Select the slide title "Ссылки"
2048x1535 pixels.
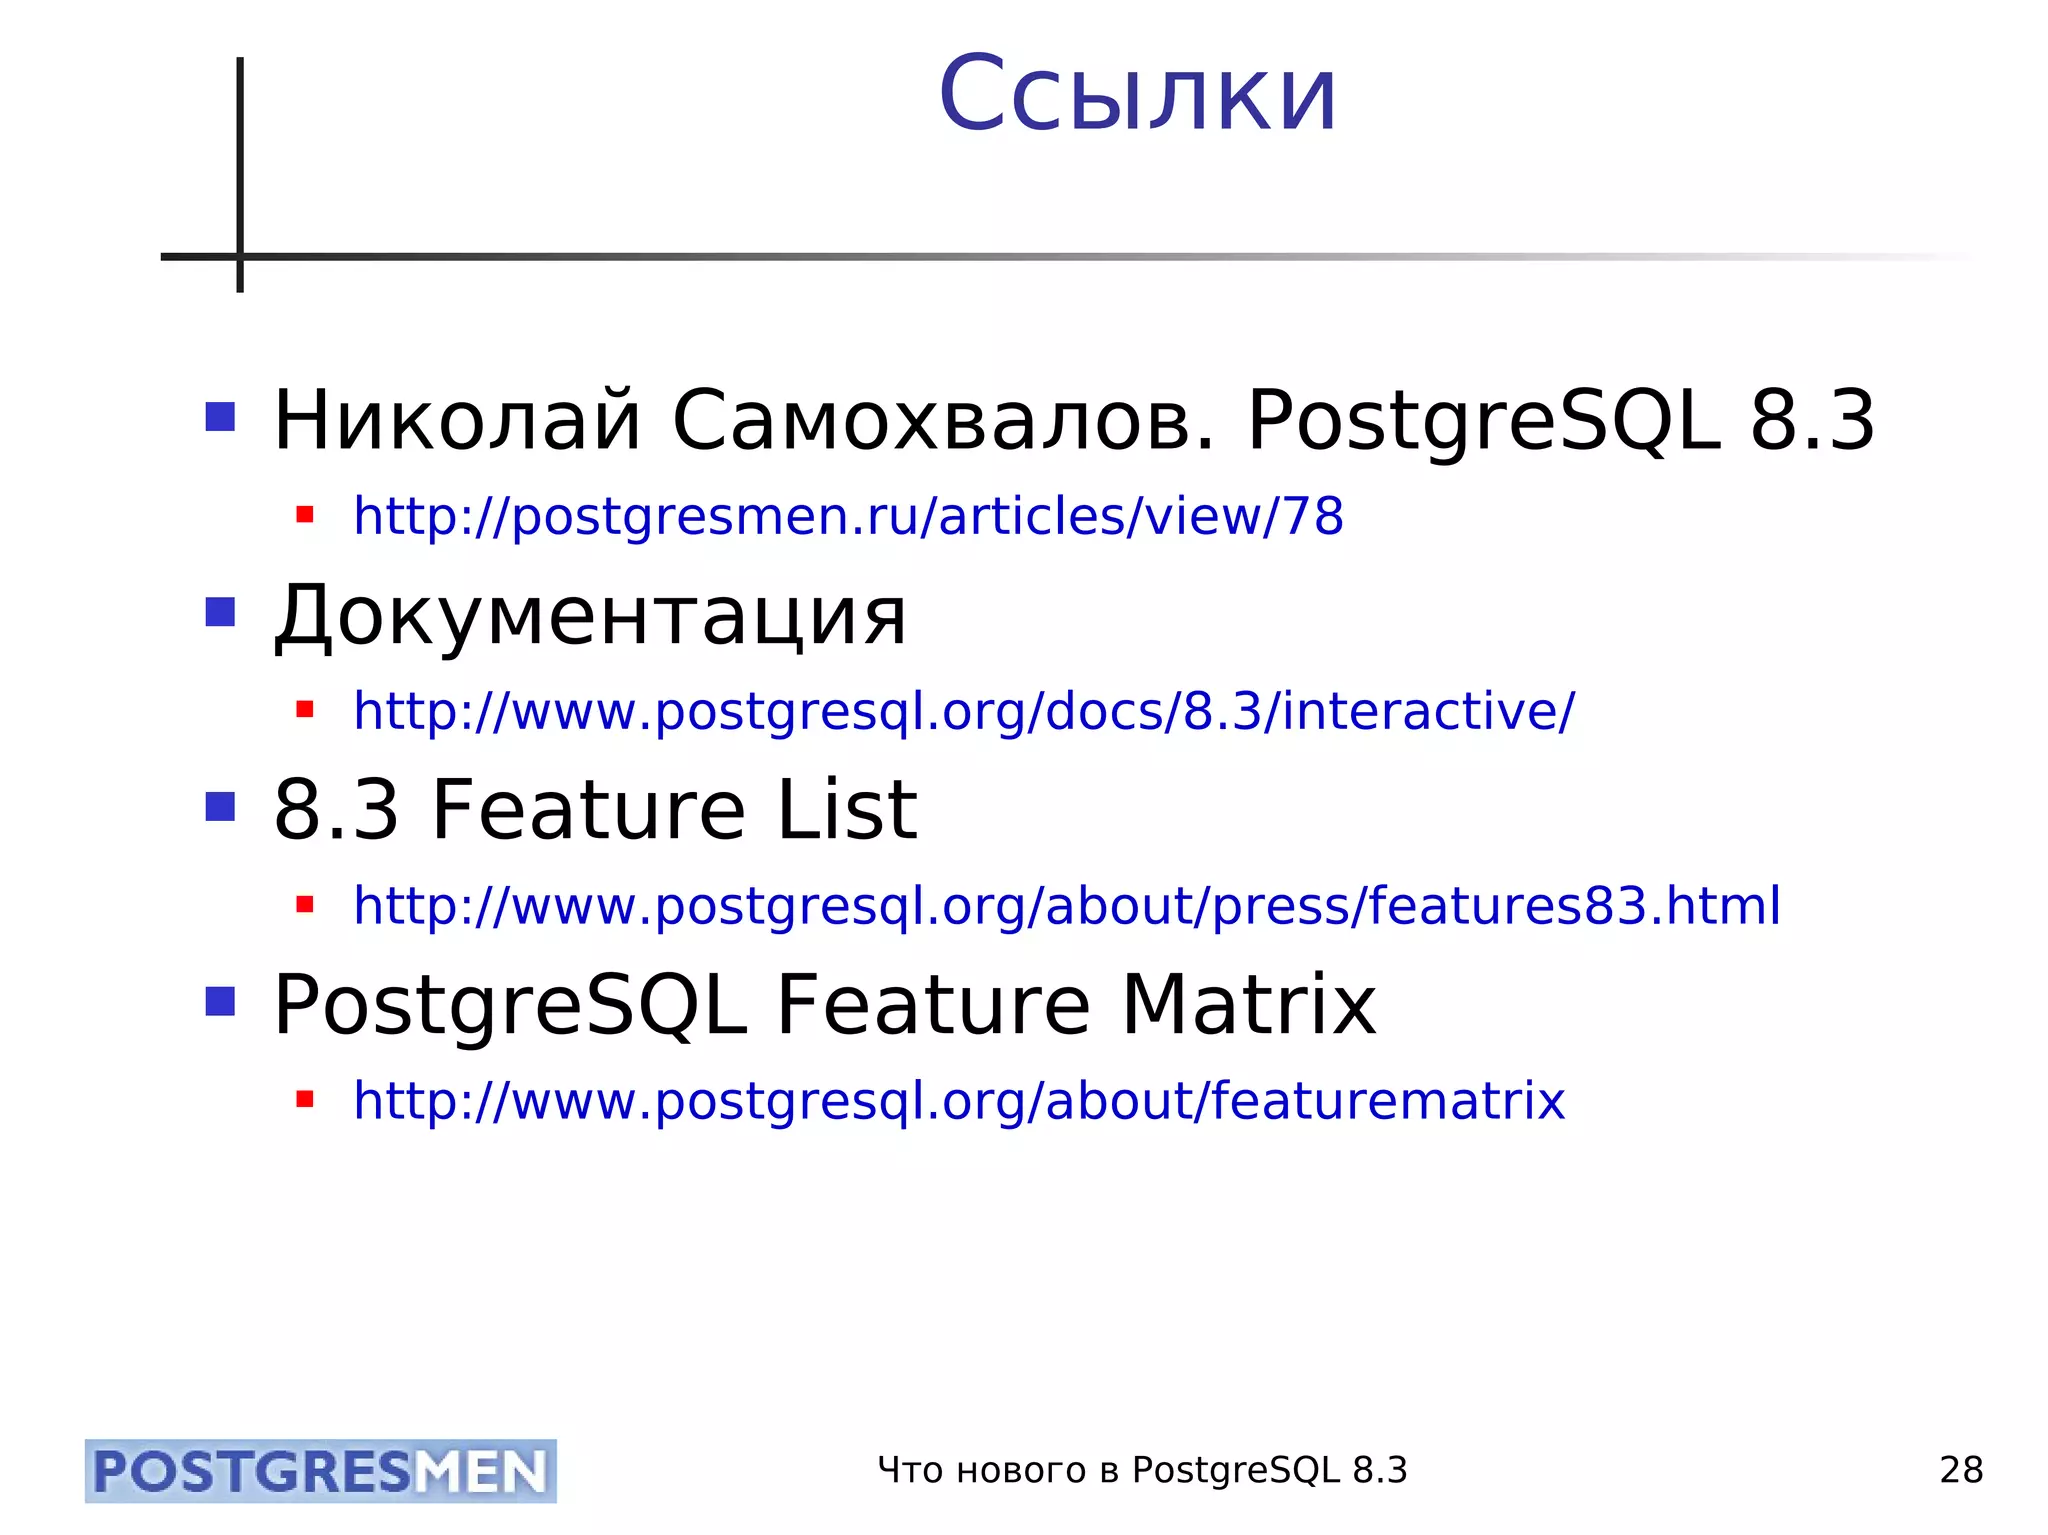point(1137,94)
